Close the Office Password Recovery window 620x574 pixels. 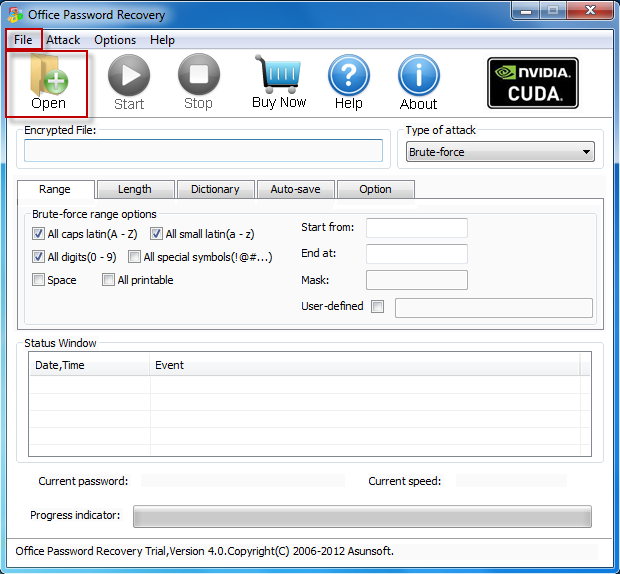pyautogui.click(x=590, y=10)
